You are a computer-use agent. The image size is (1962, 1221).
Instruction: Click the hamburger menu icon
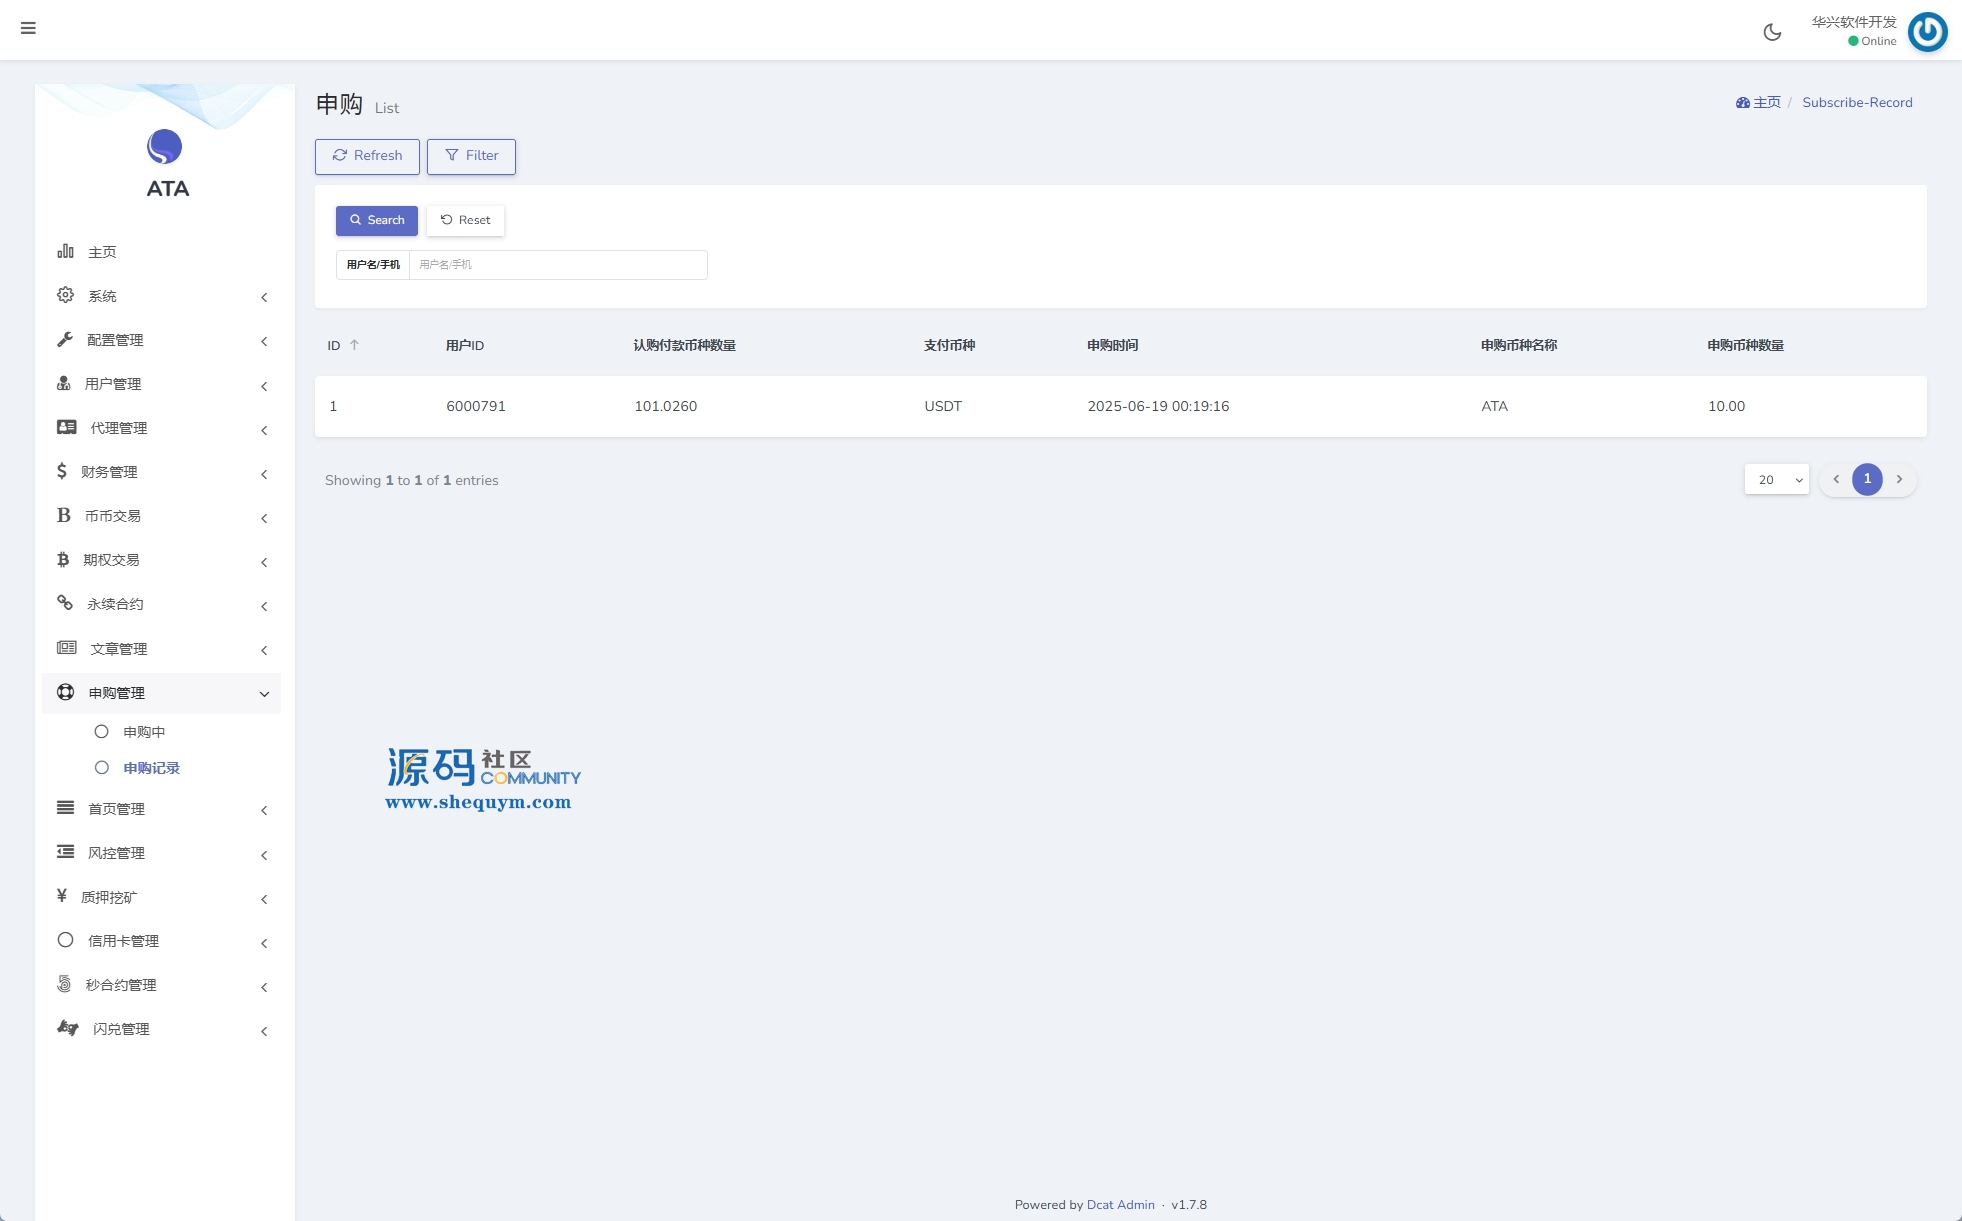[x=28, y=28]
